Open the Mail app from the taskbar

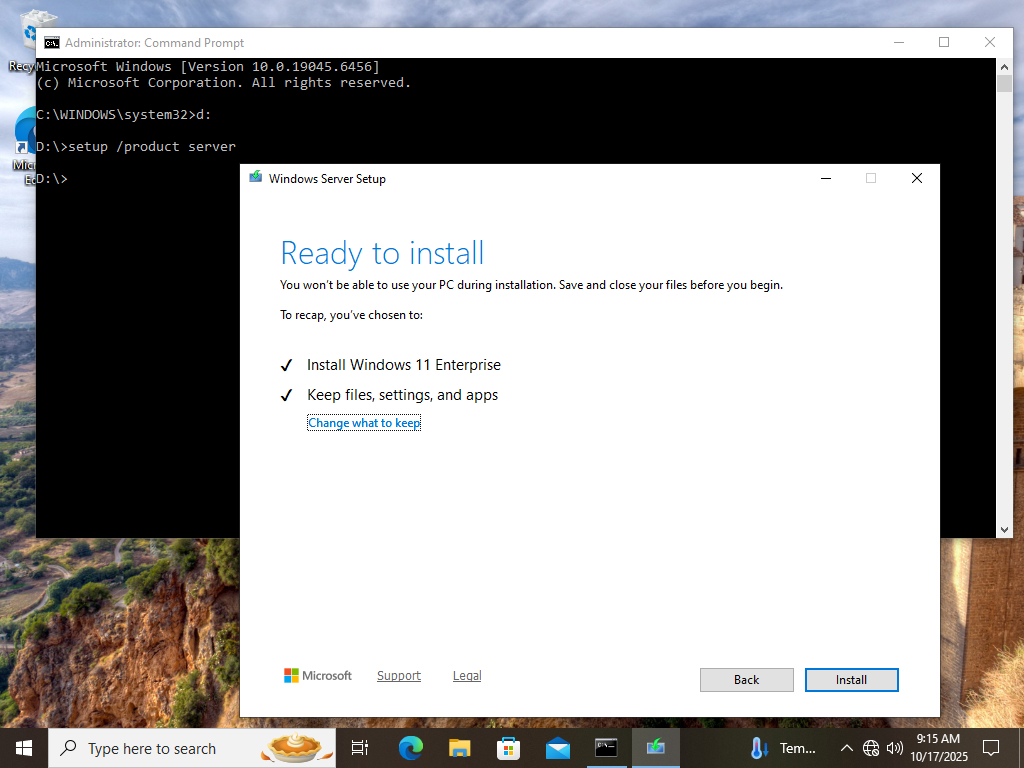557,748
